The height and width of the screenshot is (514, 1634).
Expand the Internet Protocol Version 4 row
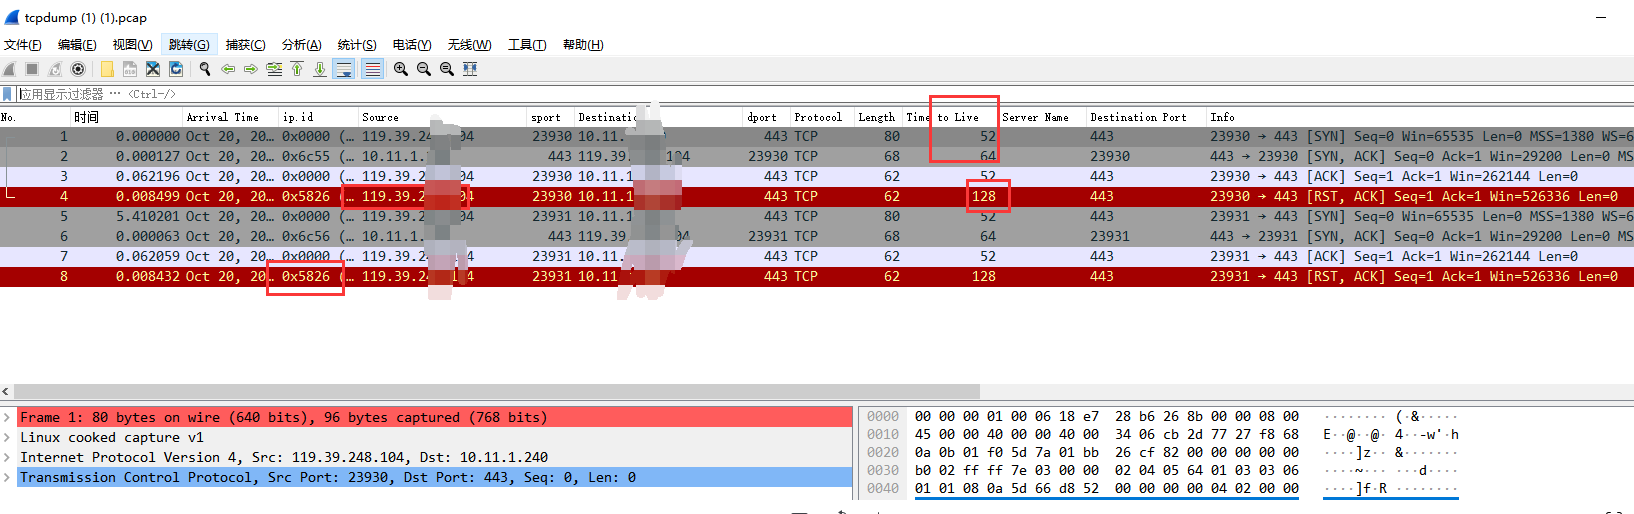[8, 458]
